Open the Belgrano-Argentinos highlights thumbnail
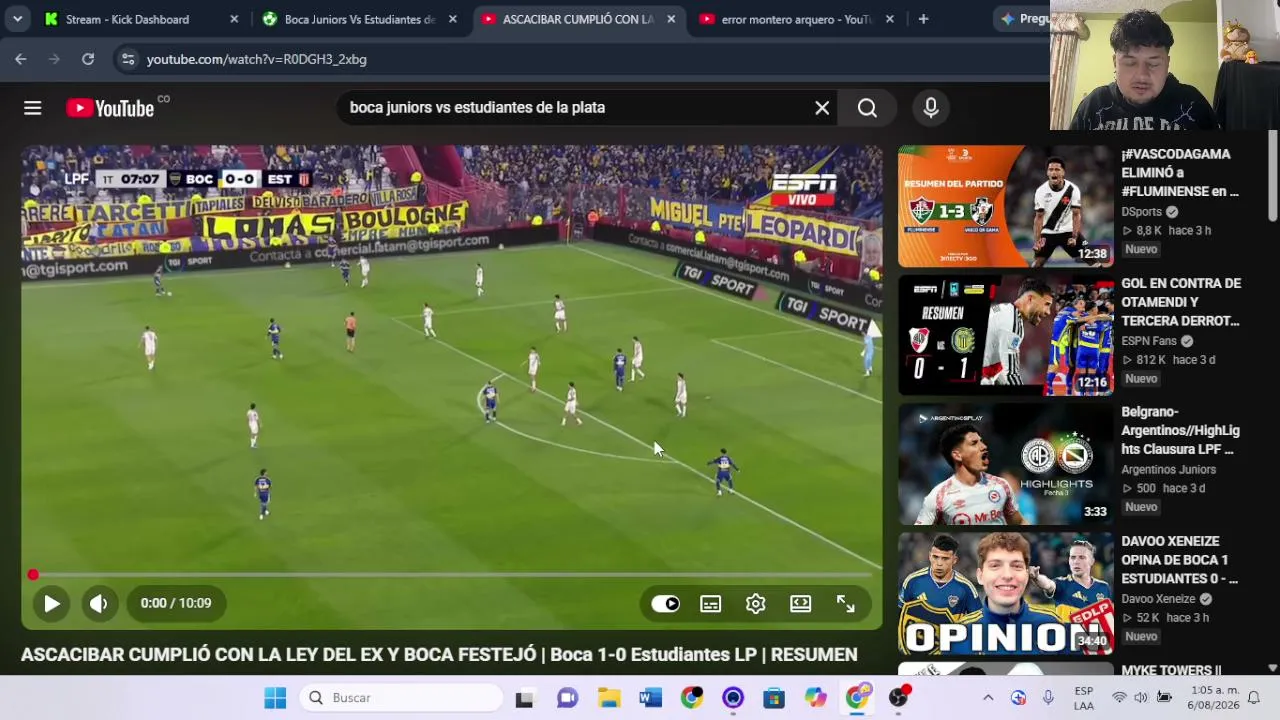 tap(1005, 465)
